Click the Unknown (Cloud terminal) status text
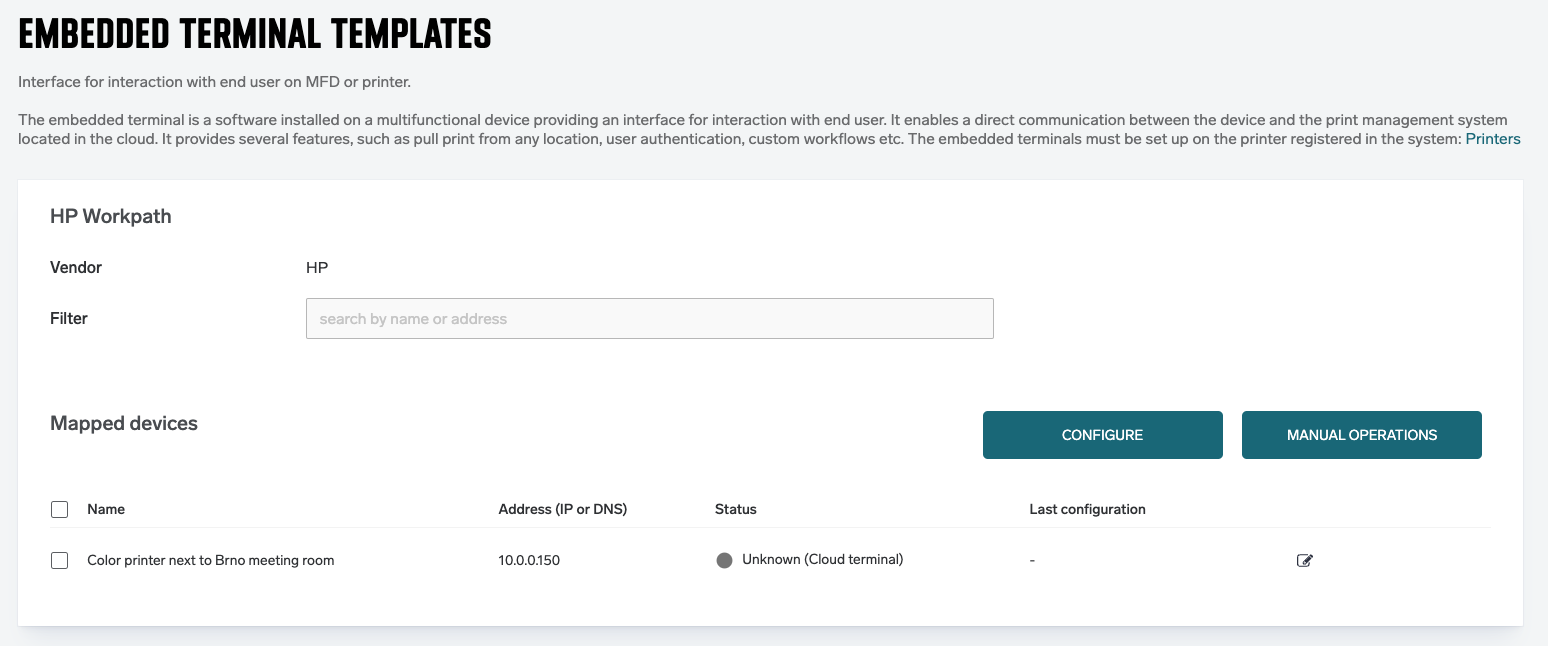The image size is (1548, 646). click(822, 560)
